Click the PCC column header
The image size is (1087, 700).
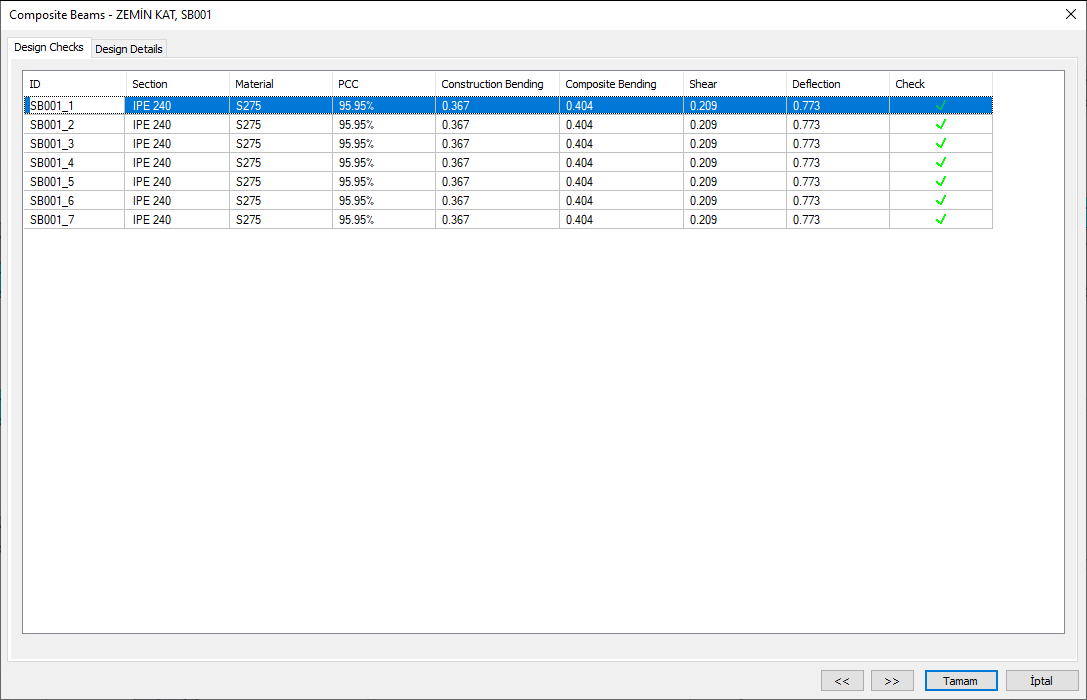coord(383,84)
